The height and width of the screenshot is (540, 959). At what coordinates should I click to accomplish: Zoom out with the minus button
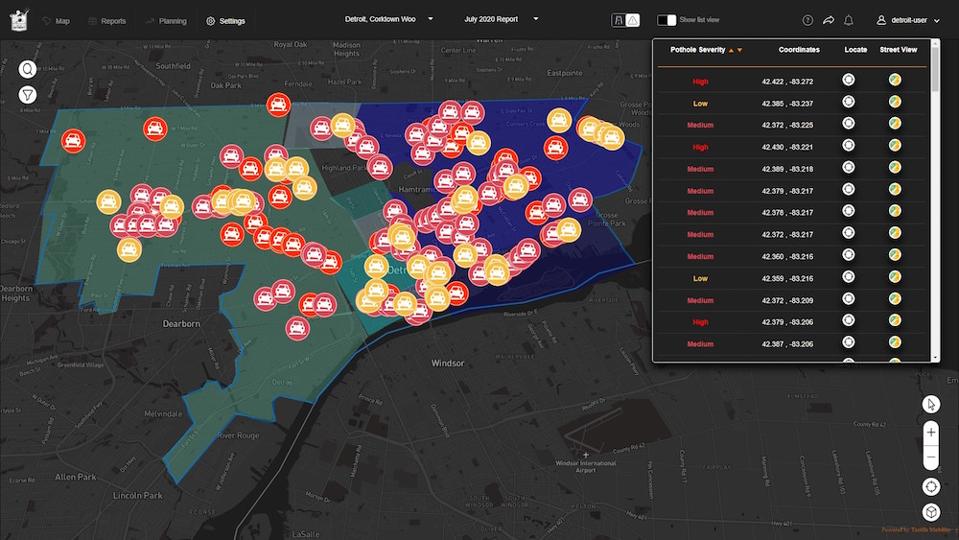click(931, 457)
